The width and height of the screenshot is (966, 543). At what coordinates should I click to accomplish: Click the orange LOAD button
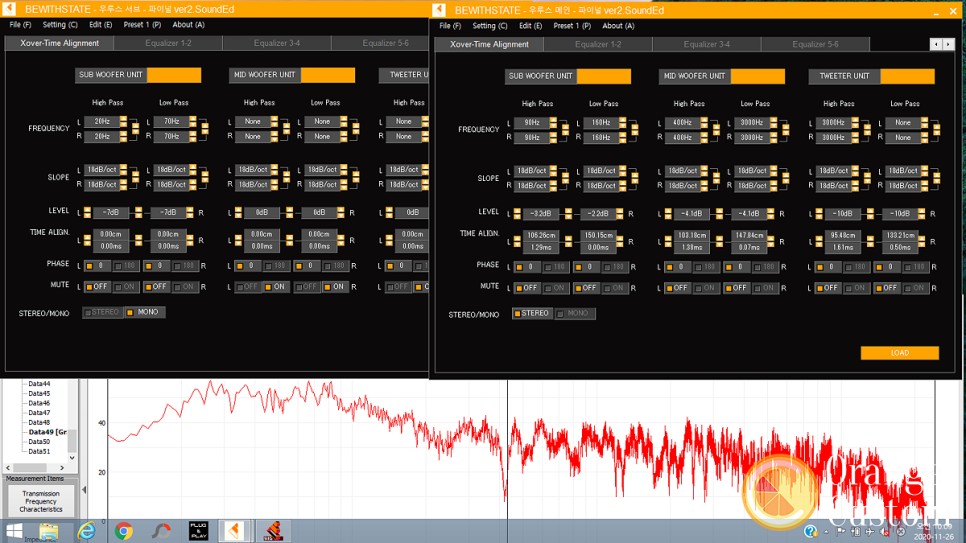click(899, 353)
